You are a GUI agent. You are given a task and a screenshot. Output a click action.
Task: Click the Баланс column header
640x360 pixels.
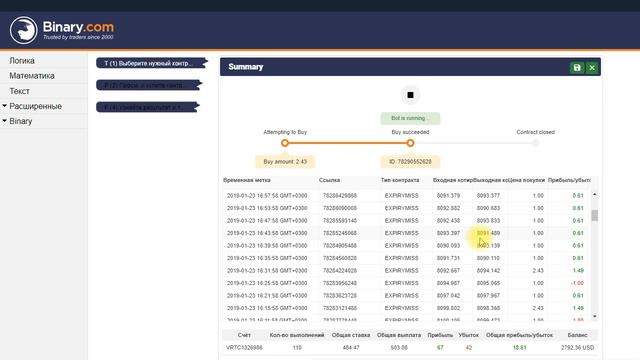click(x=577, y=335)
